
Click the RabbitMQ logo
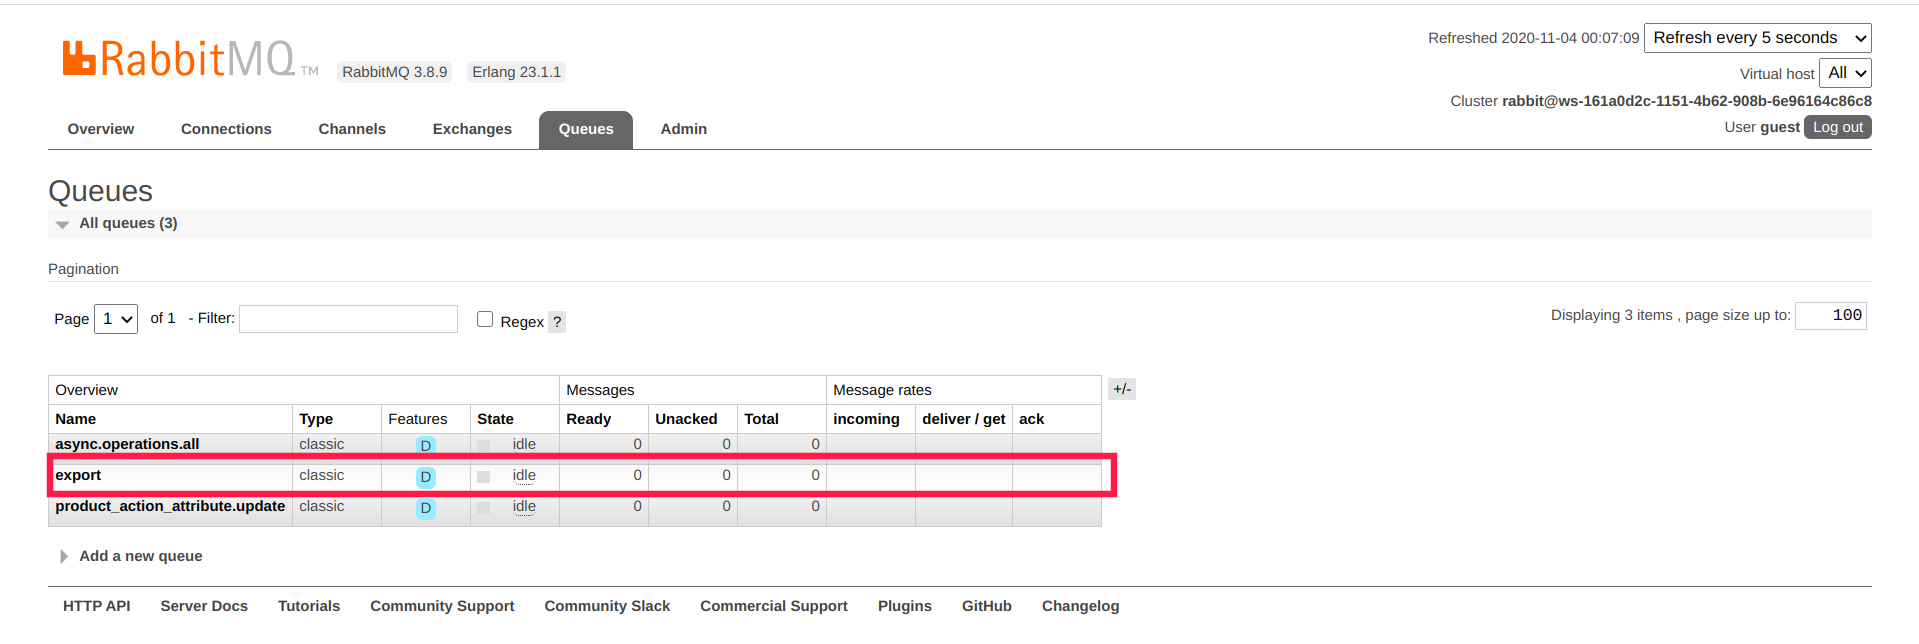click(x=180, y=59)
